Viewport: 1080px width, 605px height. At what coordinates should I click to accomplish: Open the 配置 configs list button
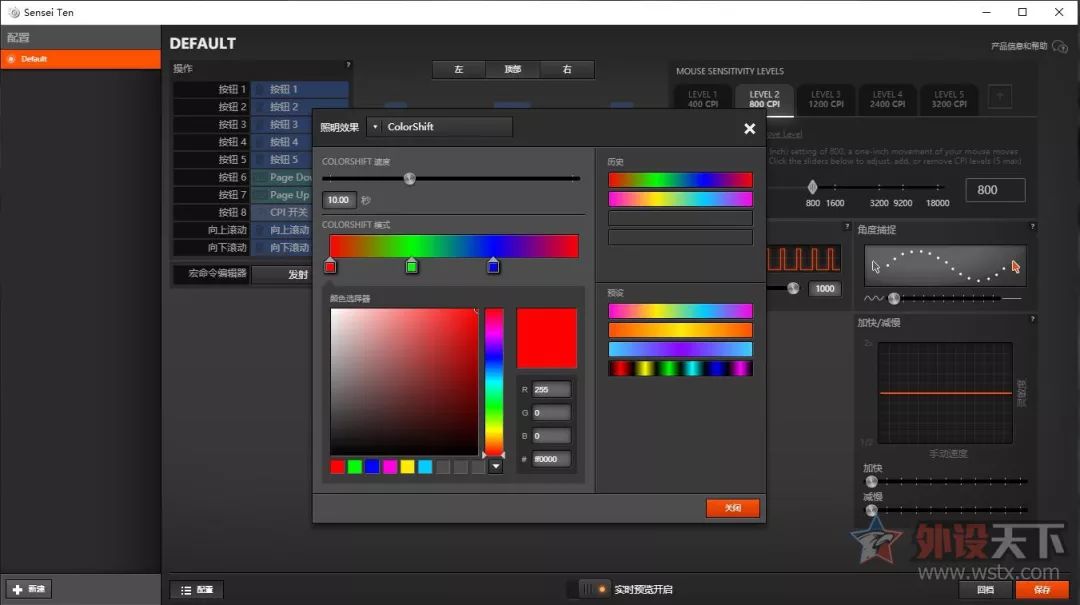pyautogui.click(x=197, y=590)
